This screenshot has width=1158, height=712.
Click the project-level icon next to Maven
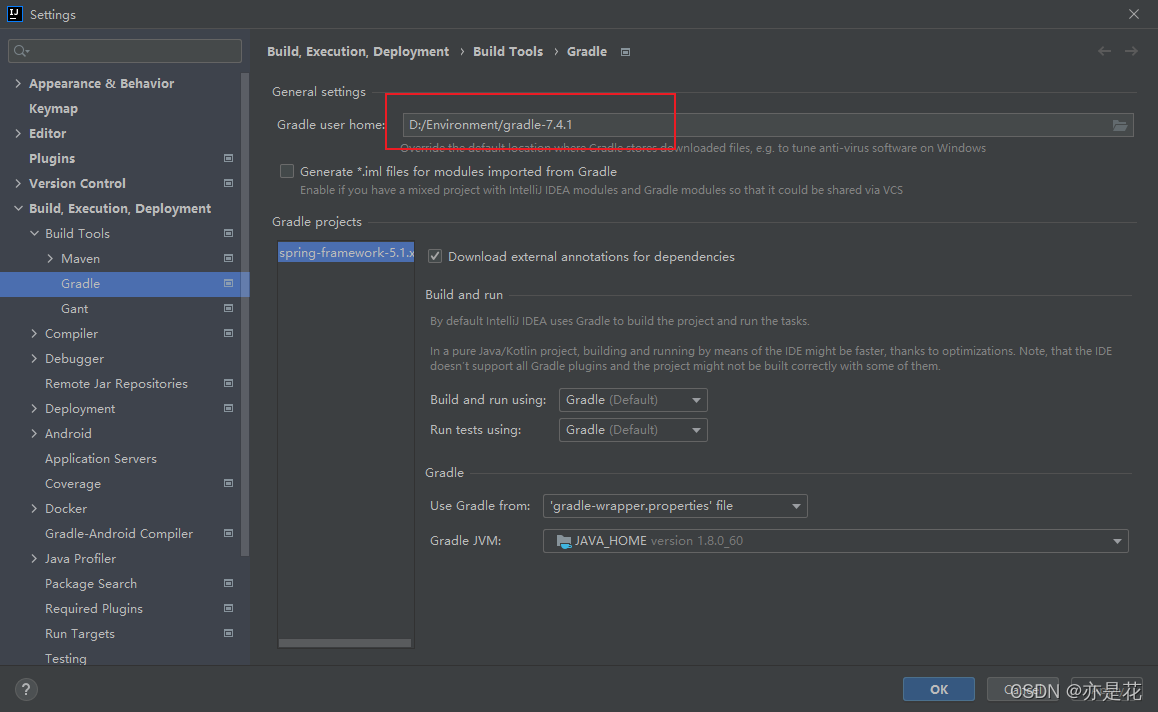(x=228, y=259)
